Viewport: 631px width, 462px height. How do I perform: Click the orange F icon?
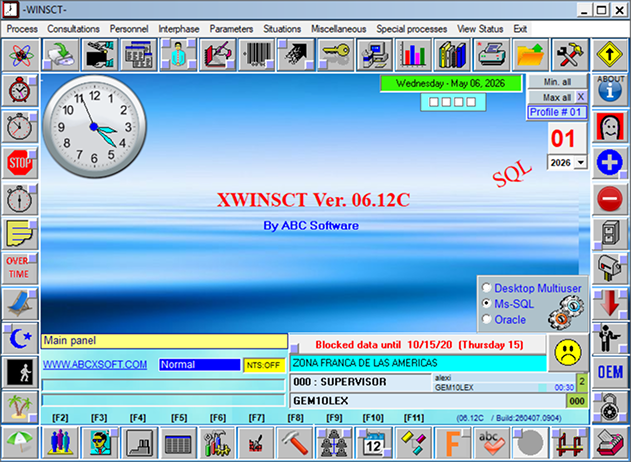click(x=452, y=443)
